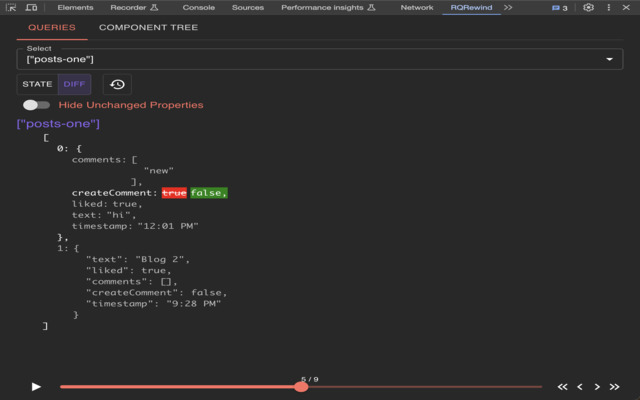This screenshot has width=640, height=400.
Task: Switch to the Recorder tab
Action: tap(134, 7)
